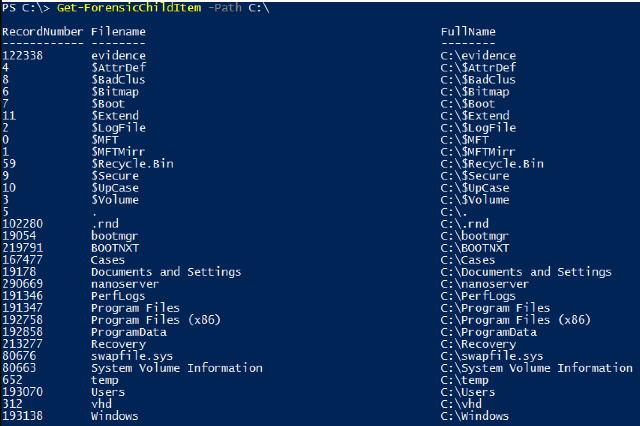Select the Program Files (x86) filename
This screenshot has height=426, width=640.
[x=156, y=320]
